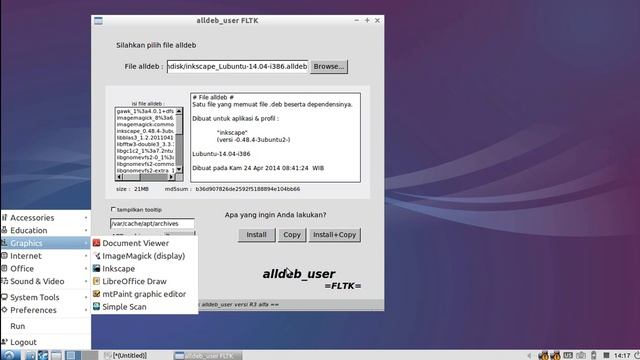Screen dimensions: 640x360
Task: Click the battery tray icon
Action: [594, 356]
